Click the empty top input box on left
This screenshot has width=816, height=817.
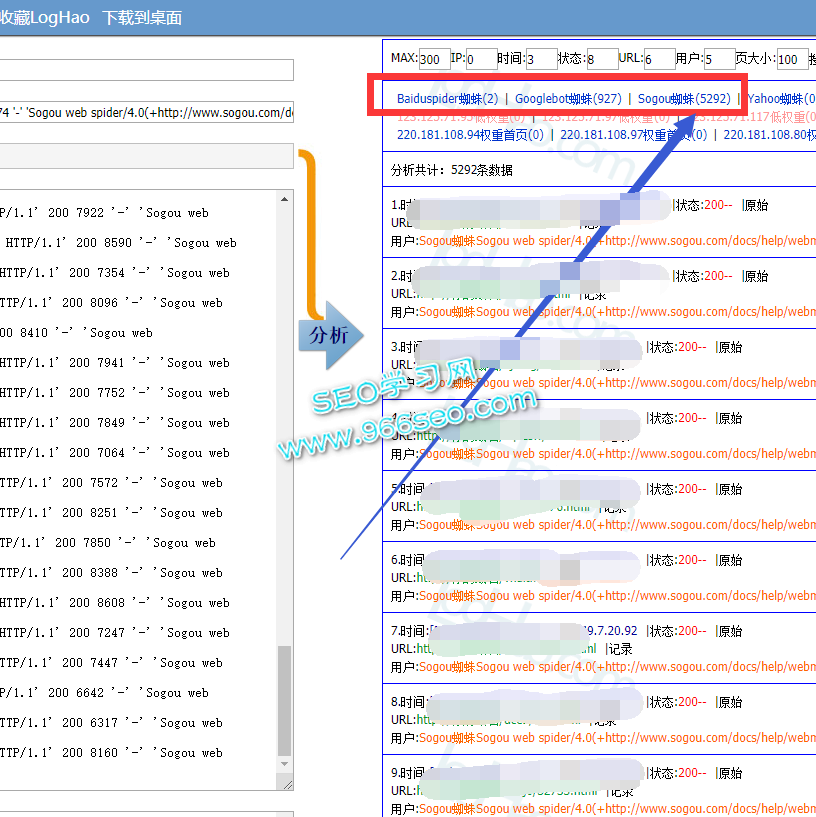click(146, 70)
